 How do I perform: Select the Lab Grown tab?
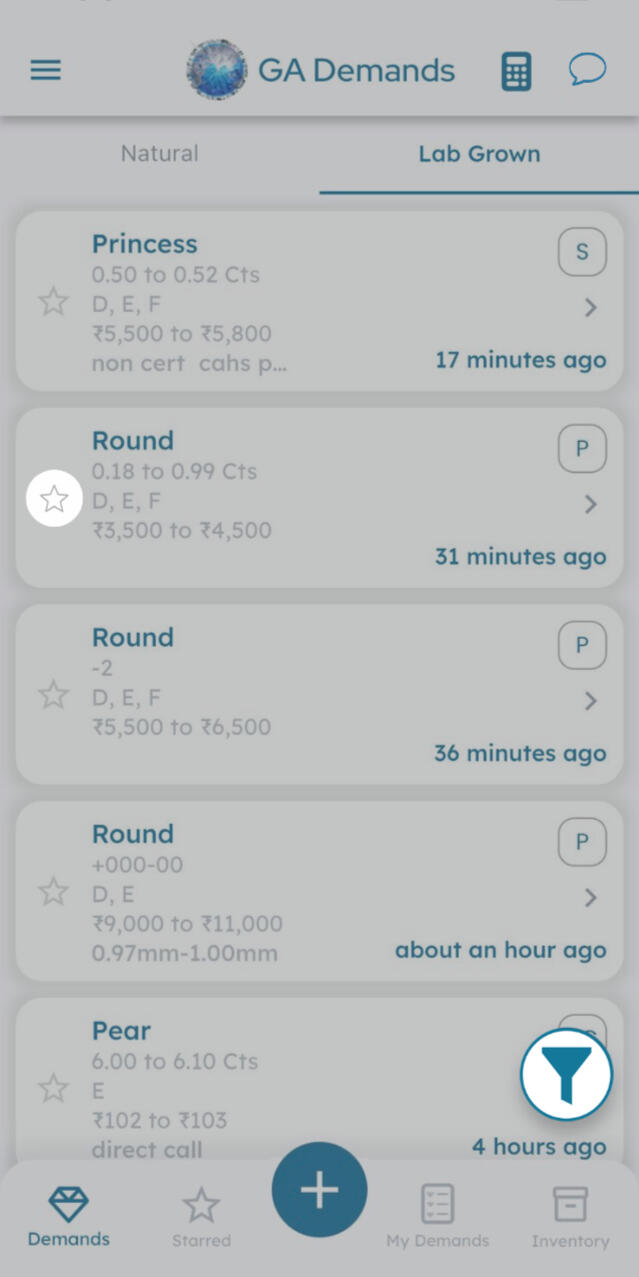coord(479,153)
